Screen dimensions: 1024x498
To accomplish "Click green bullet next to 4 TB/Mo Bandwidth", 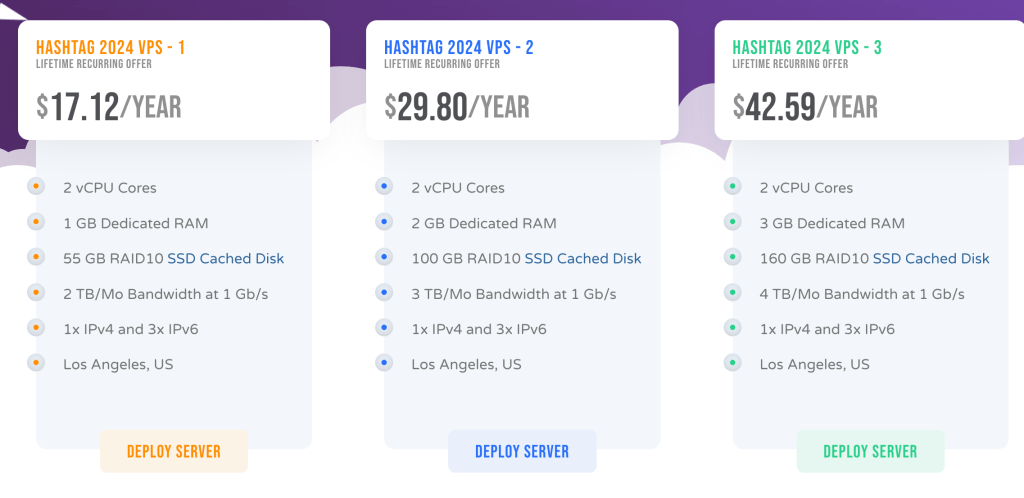I will coord(733,292).
